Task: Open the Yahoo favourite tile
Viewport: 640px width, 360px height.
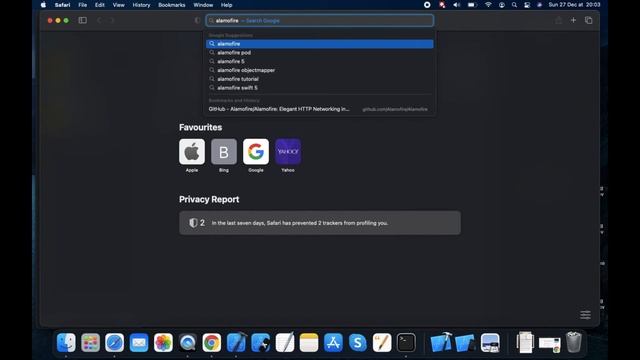Action: [288, 151]
